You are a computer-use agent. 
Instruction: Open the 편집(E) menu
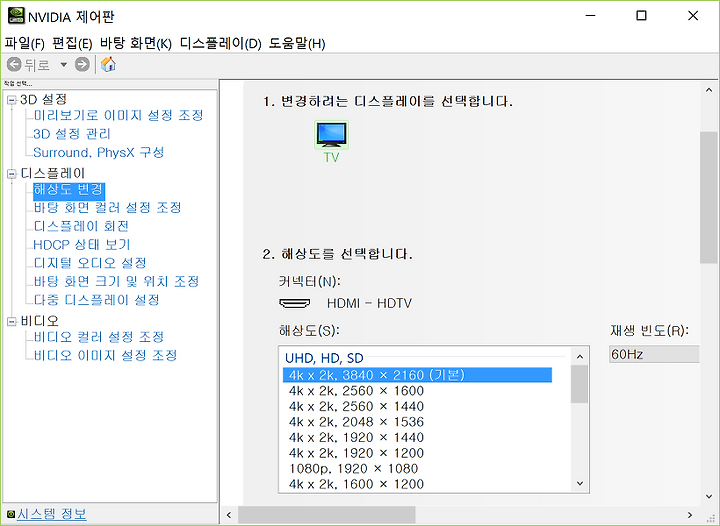(x=72, y=44)
